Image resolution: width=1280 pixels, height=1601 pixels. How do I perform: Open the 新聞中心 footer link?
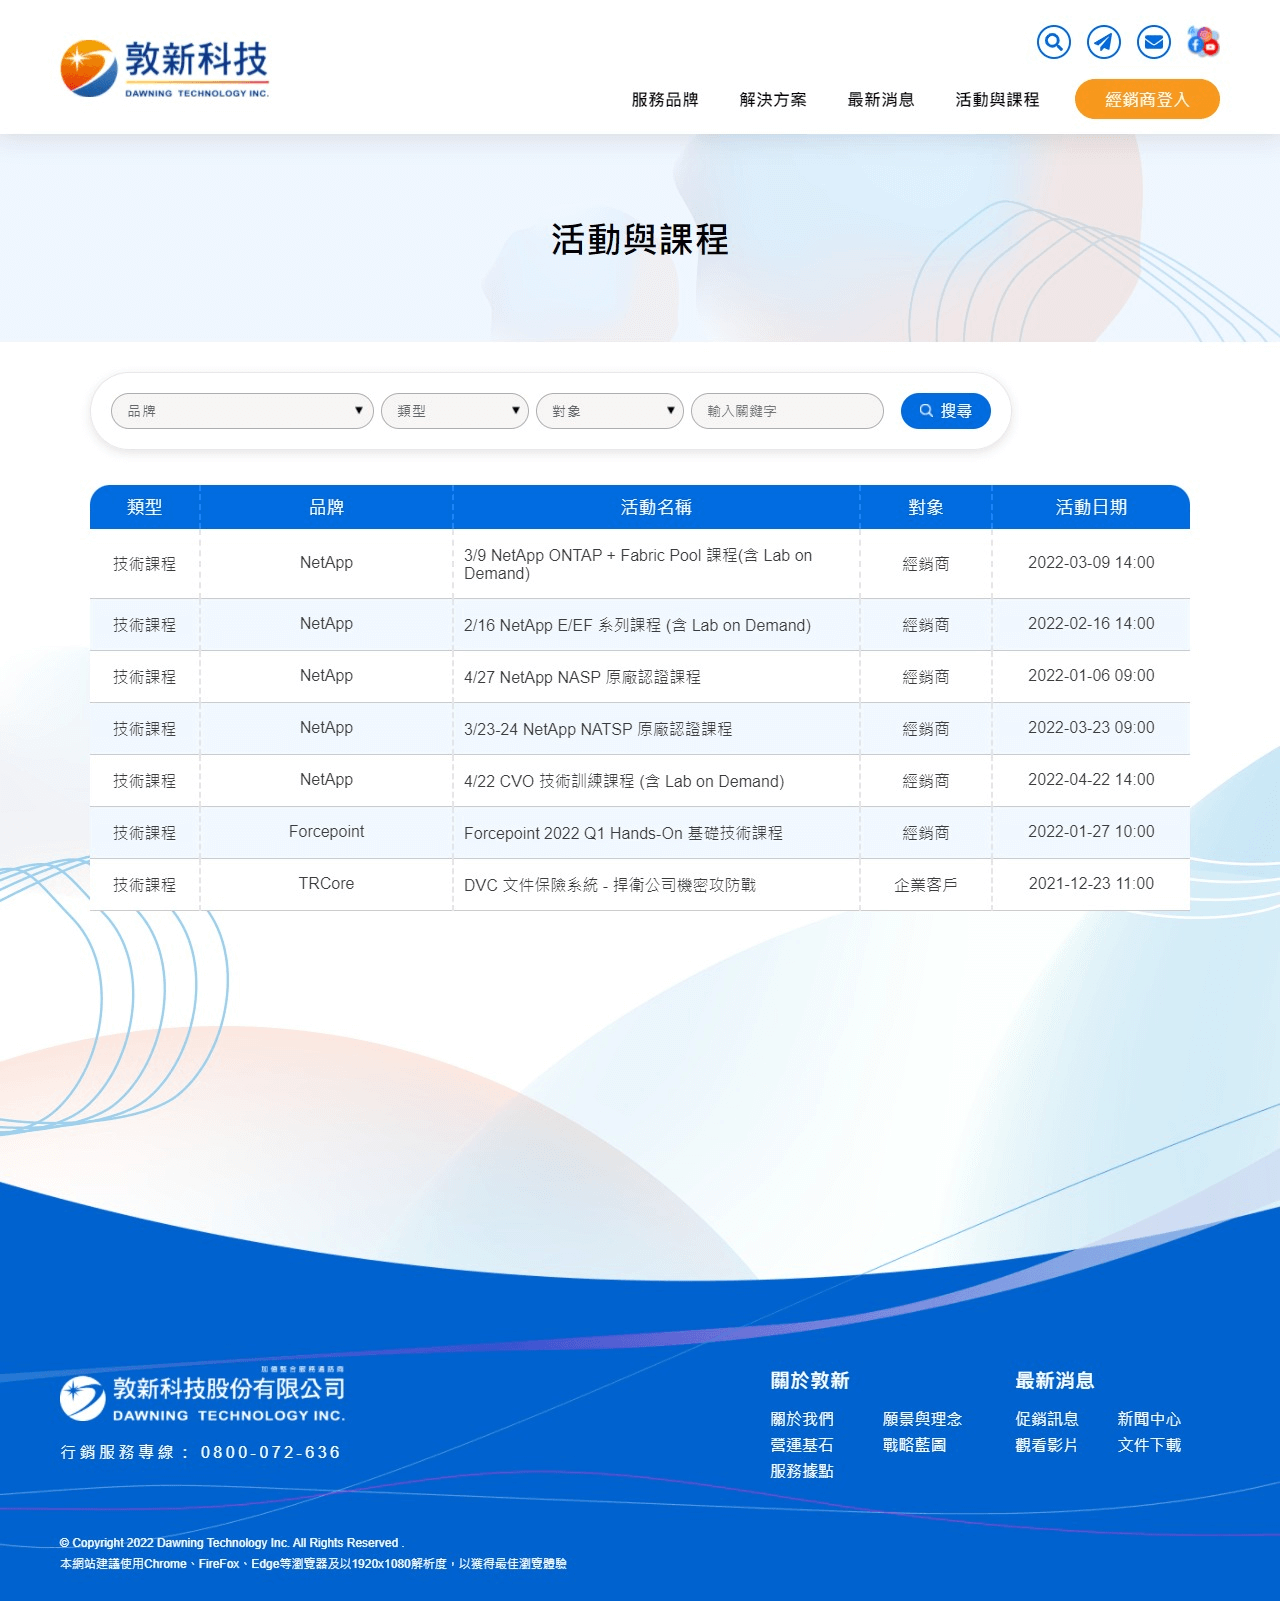coord(1149,1419)
